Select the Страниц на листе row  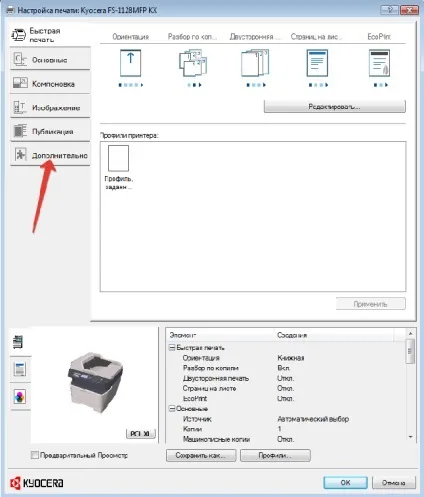[286, 388]
